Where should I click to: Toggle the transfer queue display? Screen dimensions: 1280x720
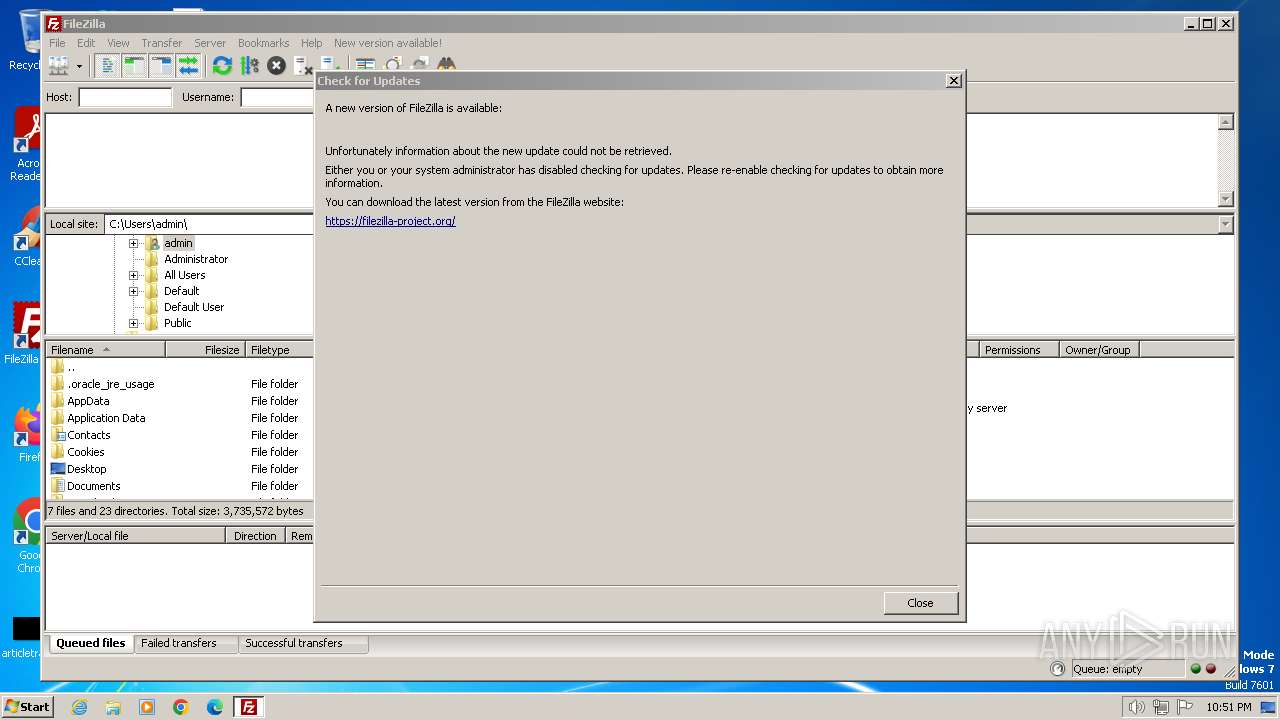point(189,66)
